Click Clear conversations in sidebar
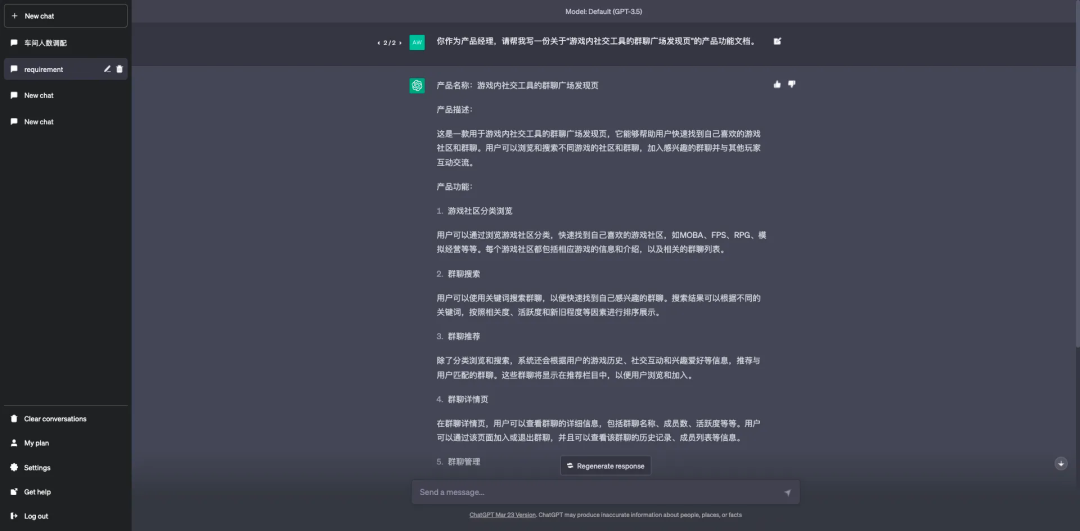 [55, 419]
